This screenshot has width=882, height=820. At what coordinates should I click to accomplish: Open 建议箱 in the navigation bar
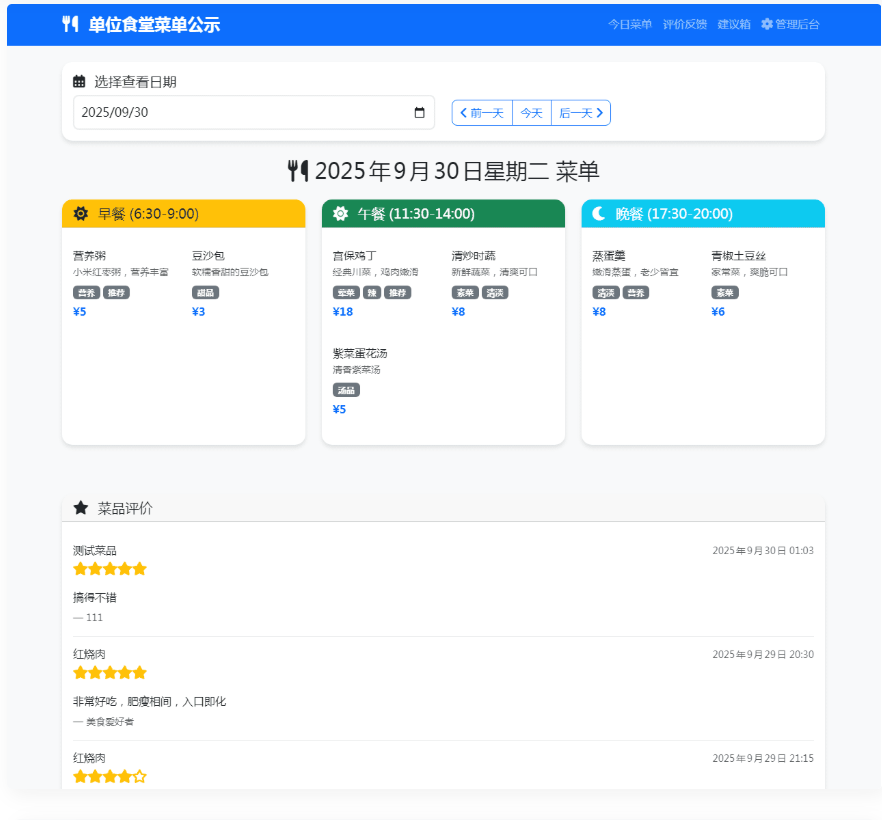(734, 24)
